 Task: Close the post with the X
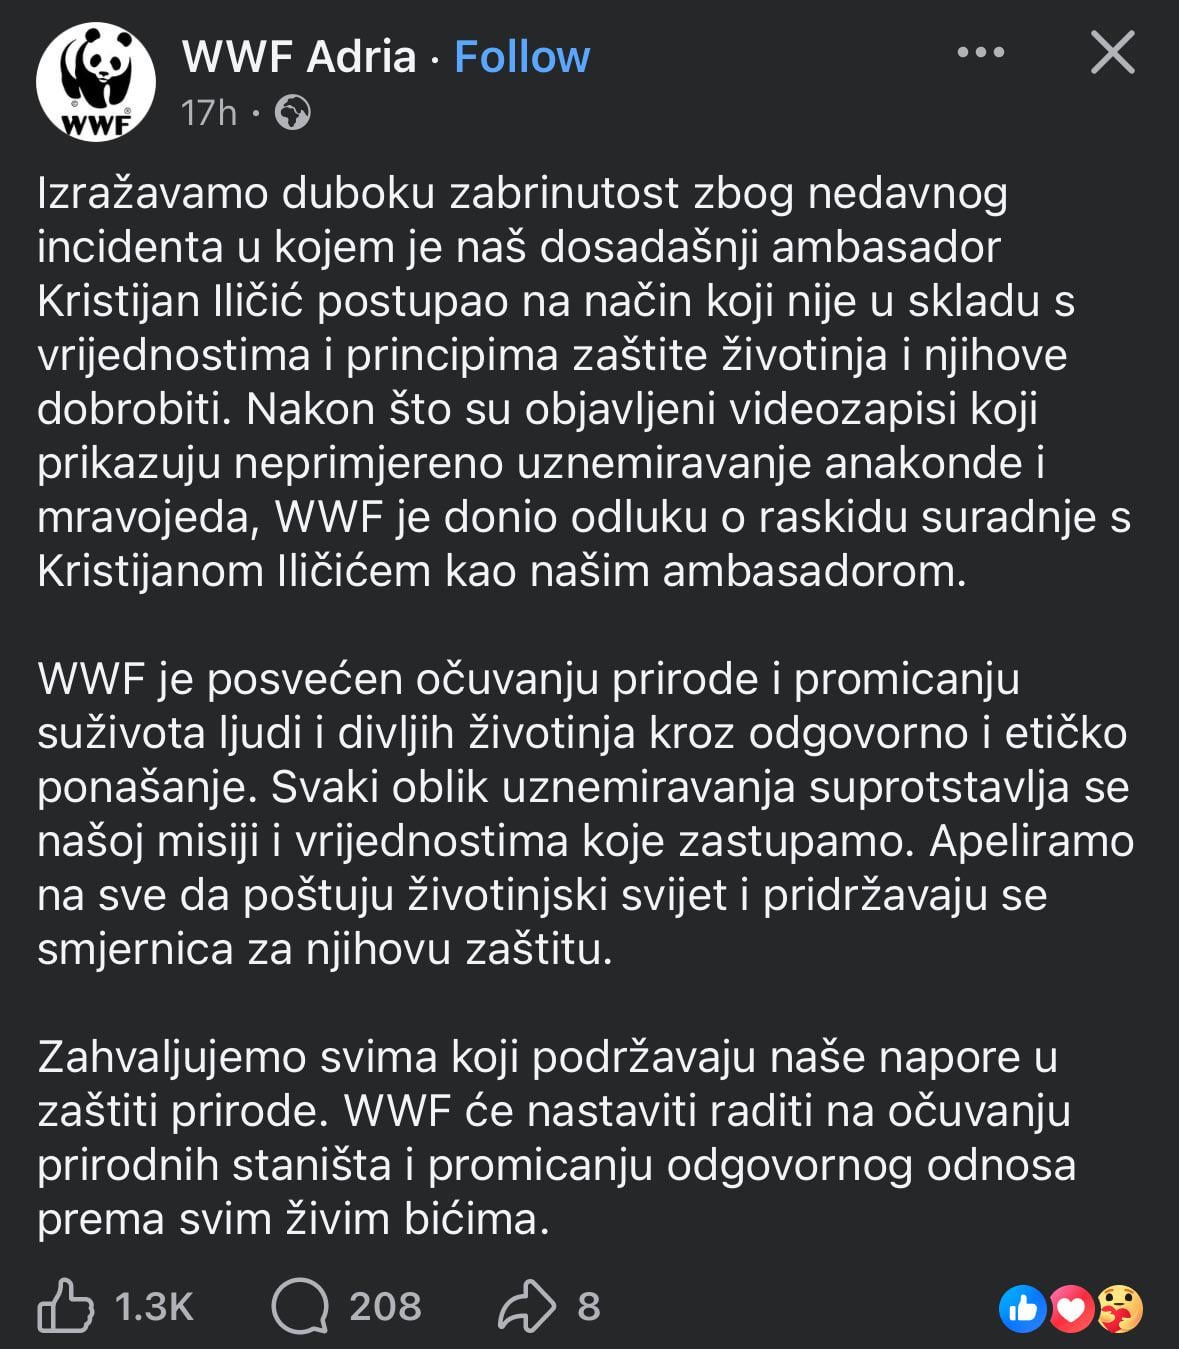coord(1112,53)
